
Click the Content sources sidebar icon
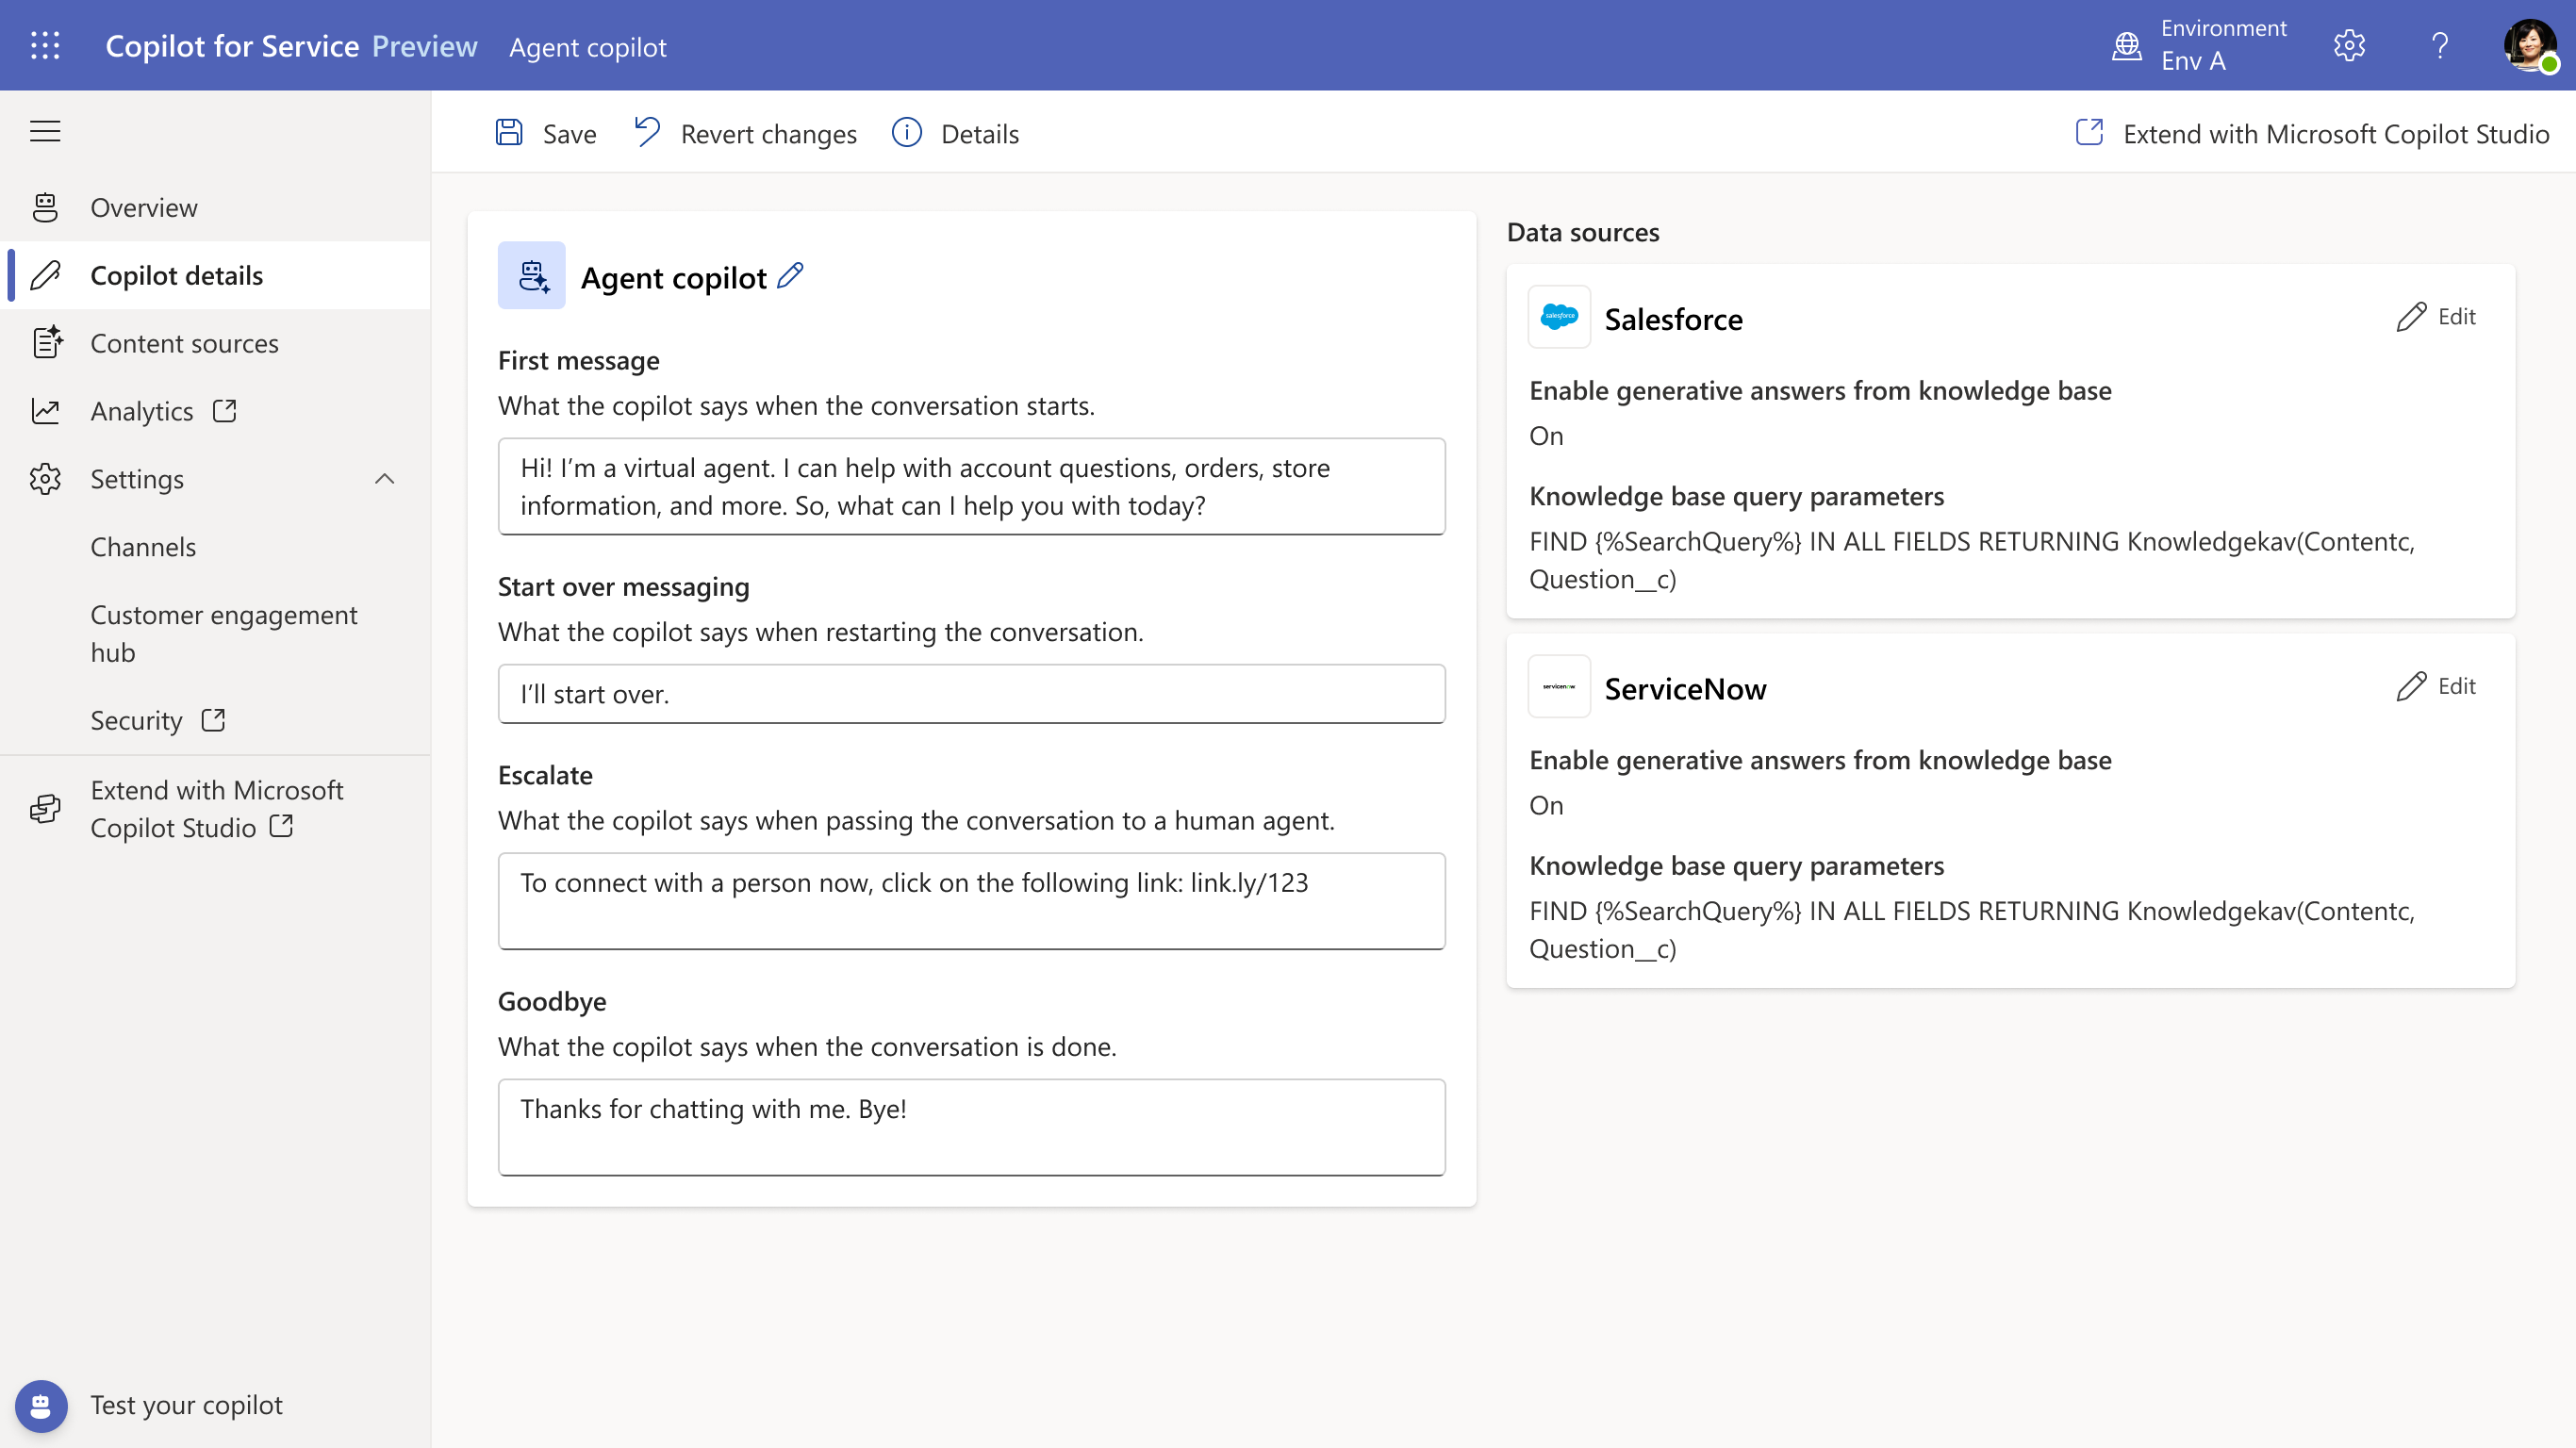[48, 341]
